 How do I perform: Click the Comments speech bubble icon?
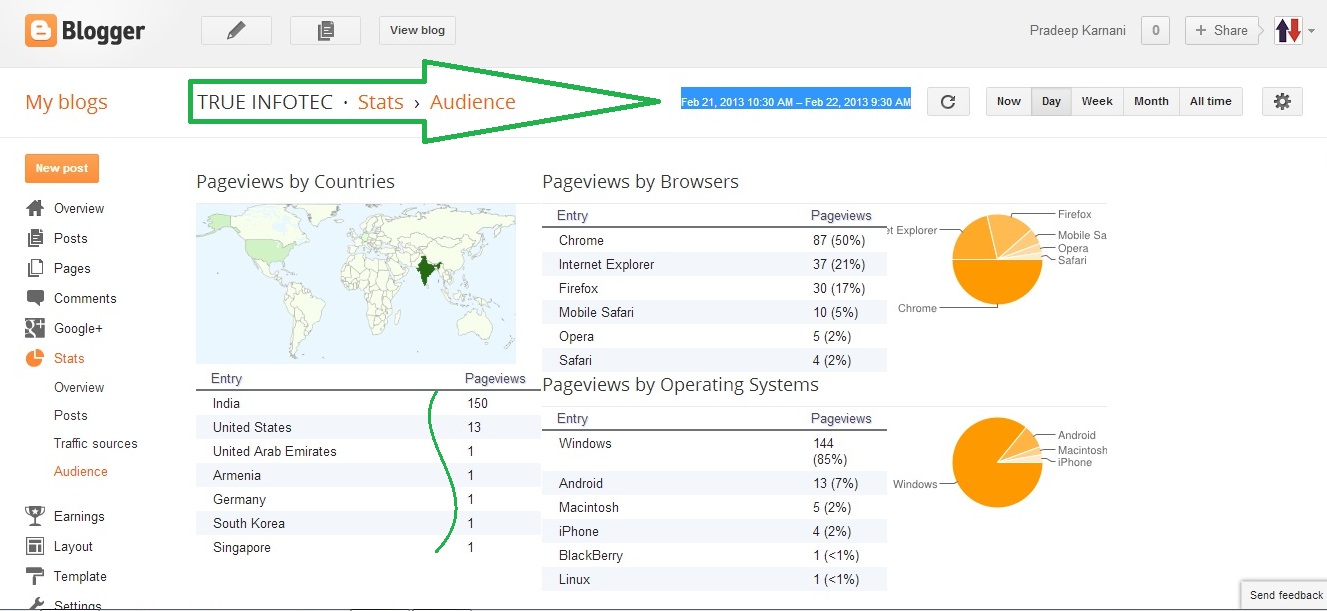coord(35,298)
